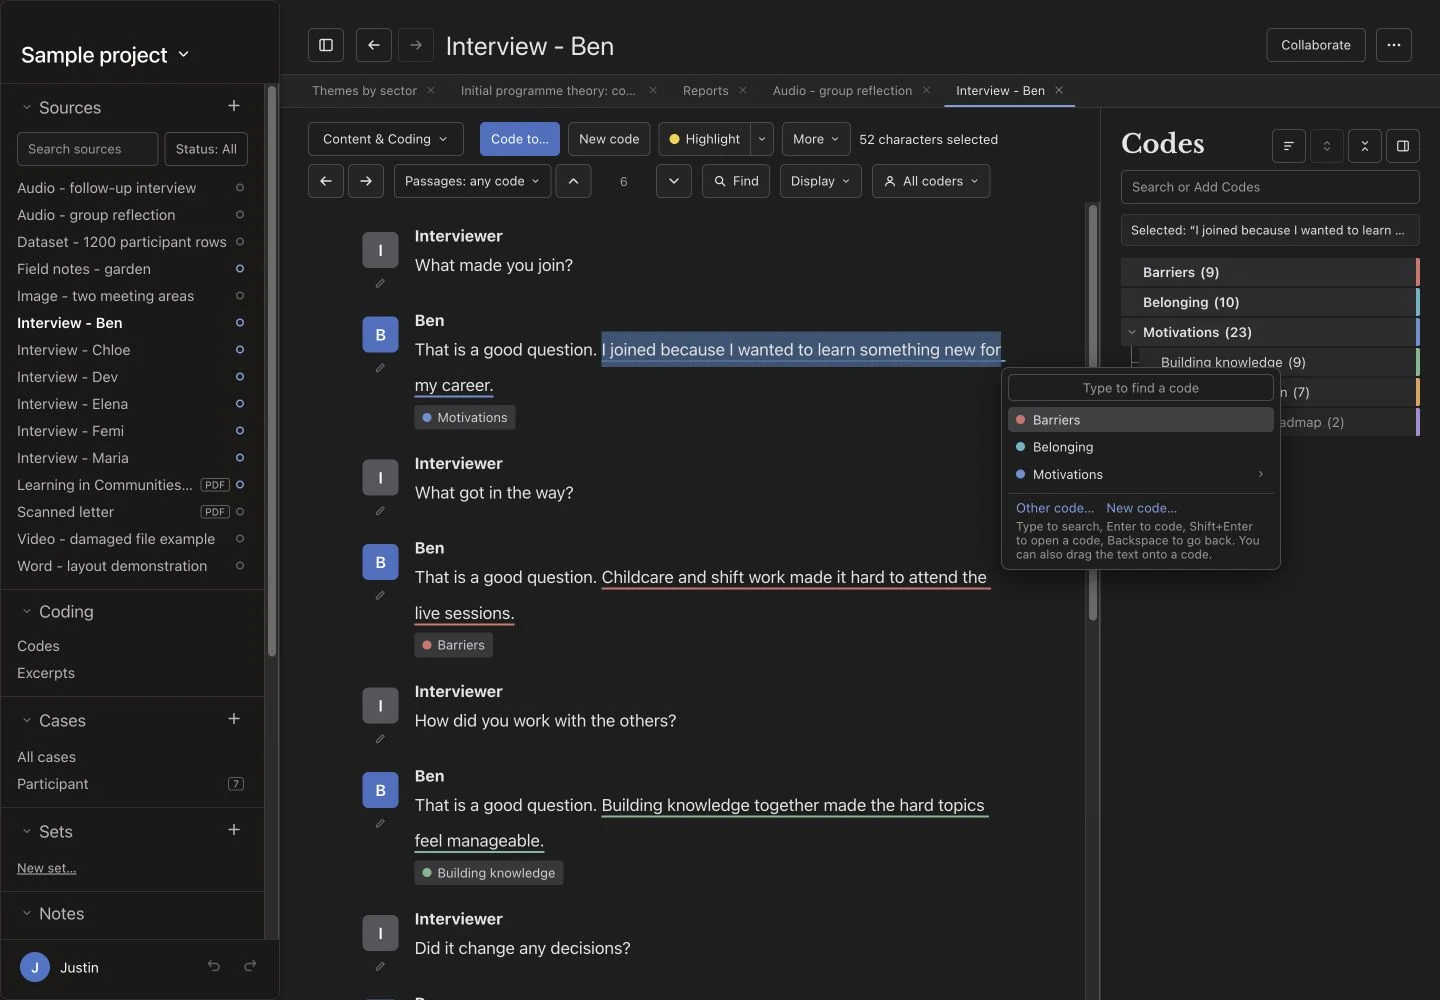1440x1000 pixels.
Task: Toggle status circle for Interview - Chloe
Action: tap(240, 350)
